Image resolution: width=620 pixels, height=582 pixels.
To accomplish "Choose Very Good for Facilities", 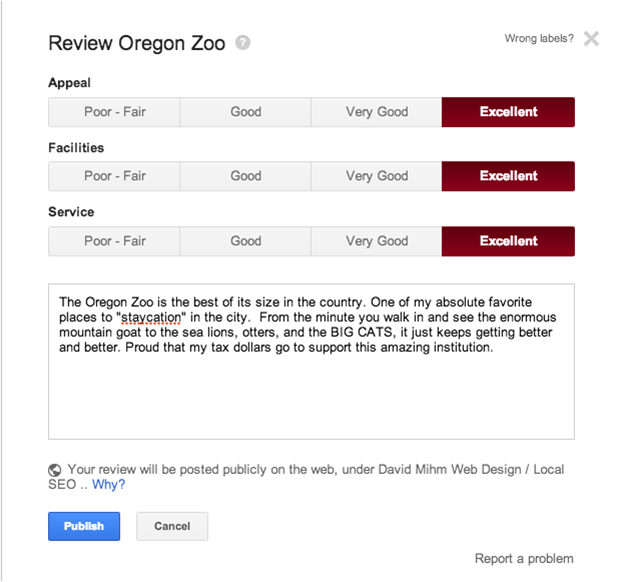I will 377,176.
